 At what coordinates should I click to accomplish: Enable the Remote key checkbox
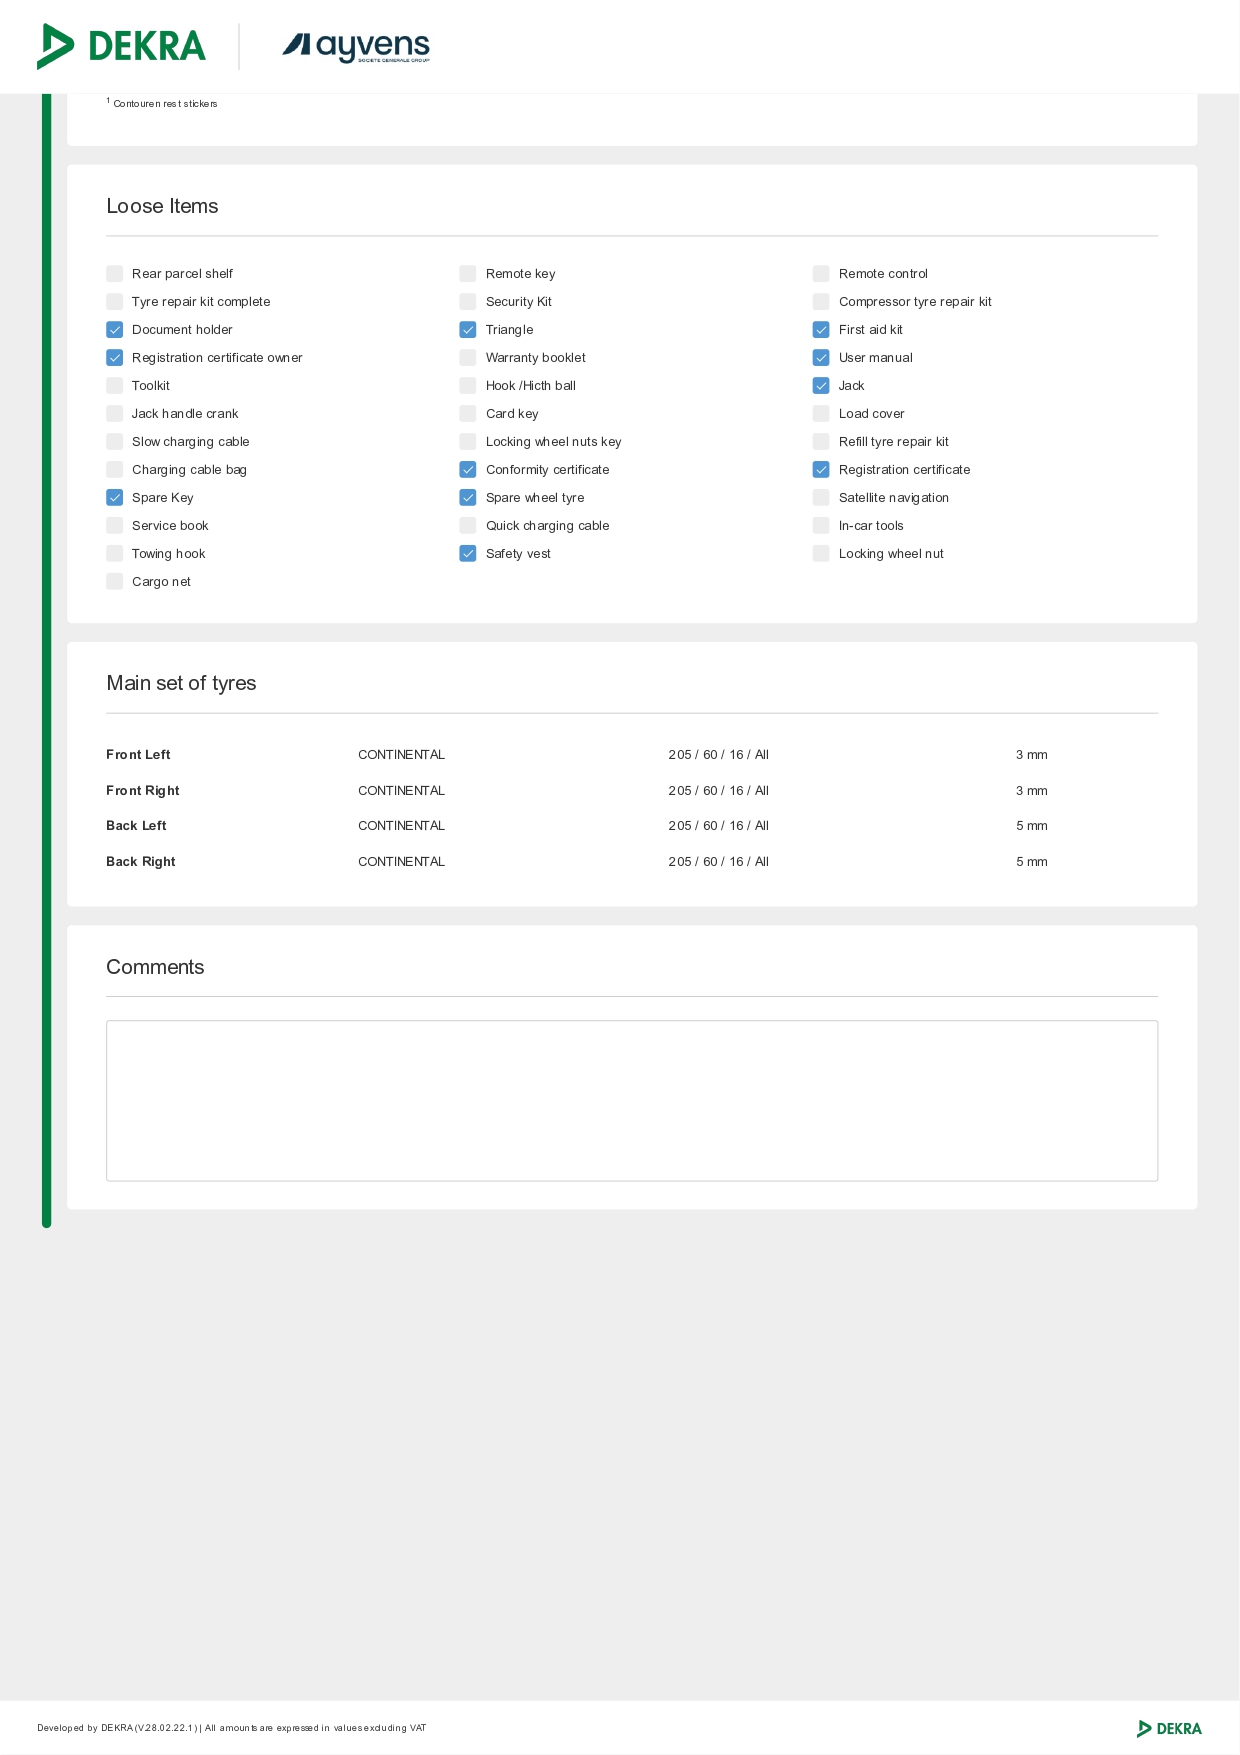[x=468, y=274]
